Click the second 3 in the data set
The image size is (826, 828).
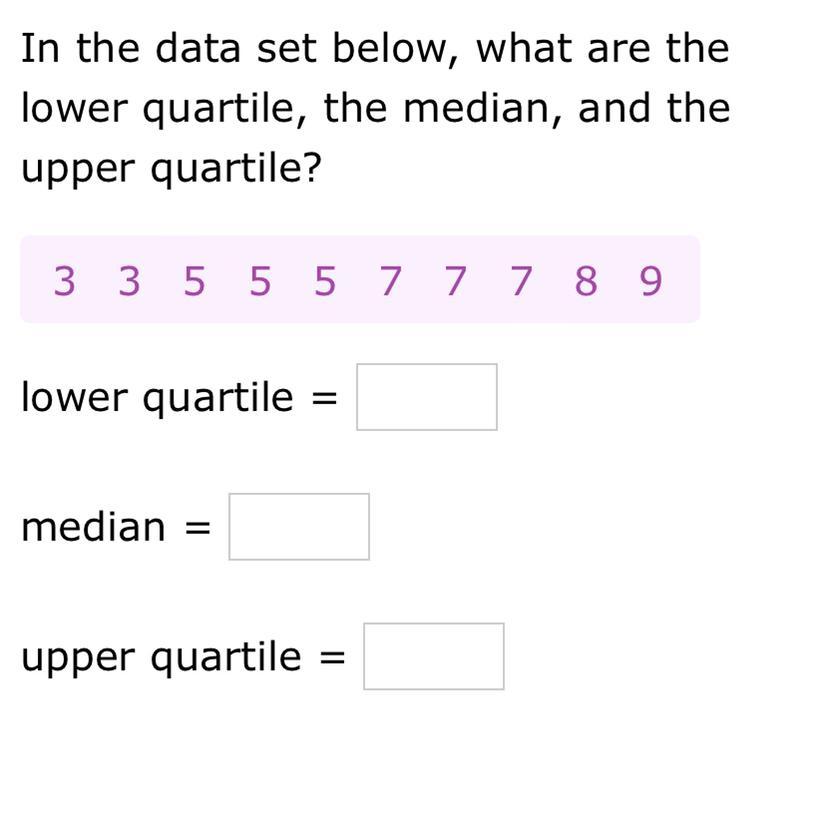click(129, 281)
